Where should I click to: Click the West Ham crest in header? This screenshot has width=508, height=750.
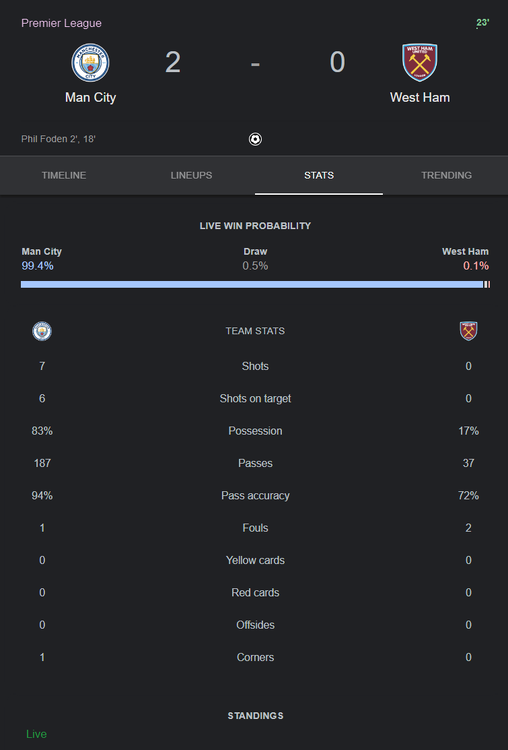click(x=420, y=63)
